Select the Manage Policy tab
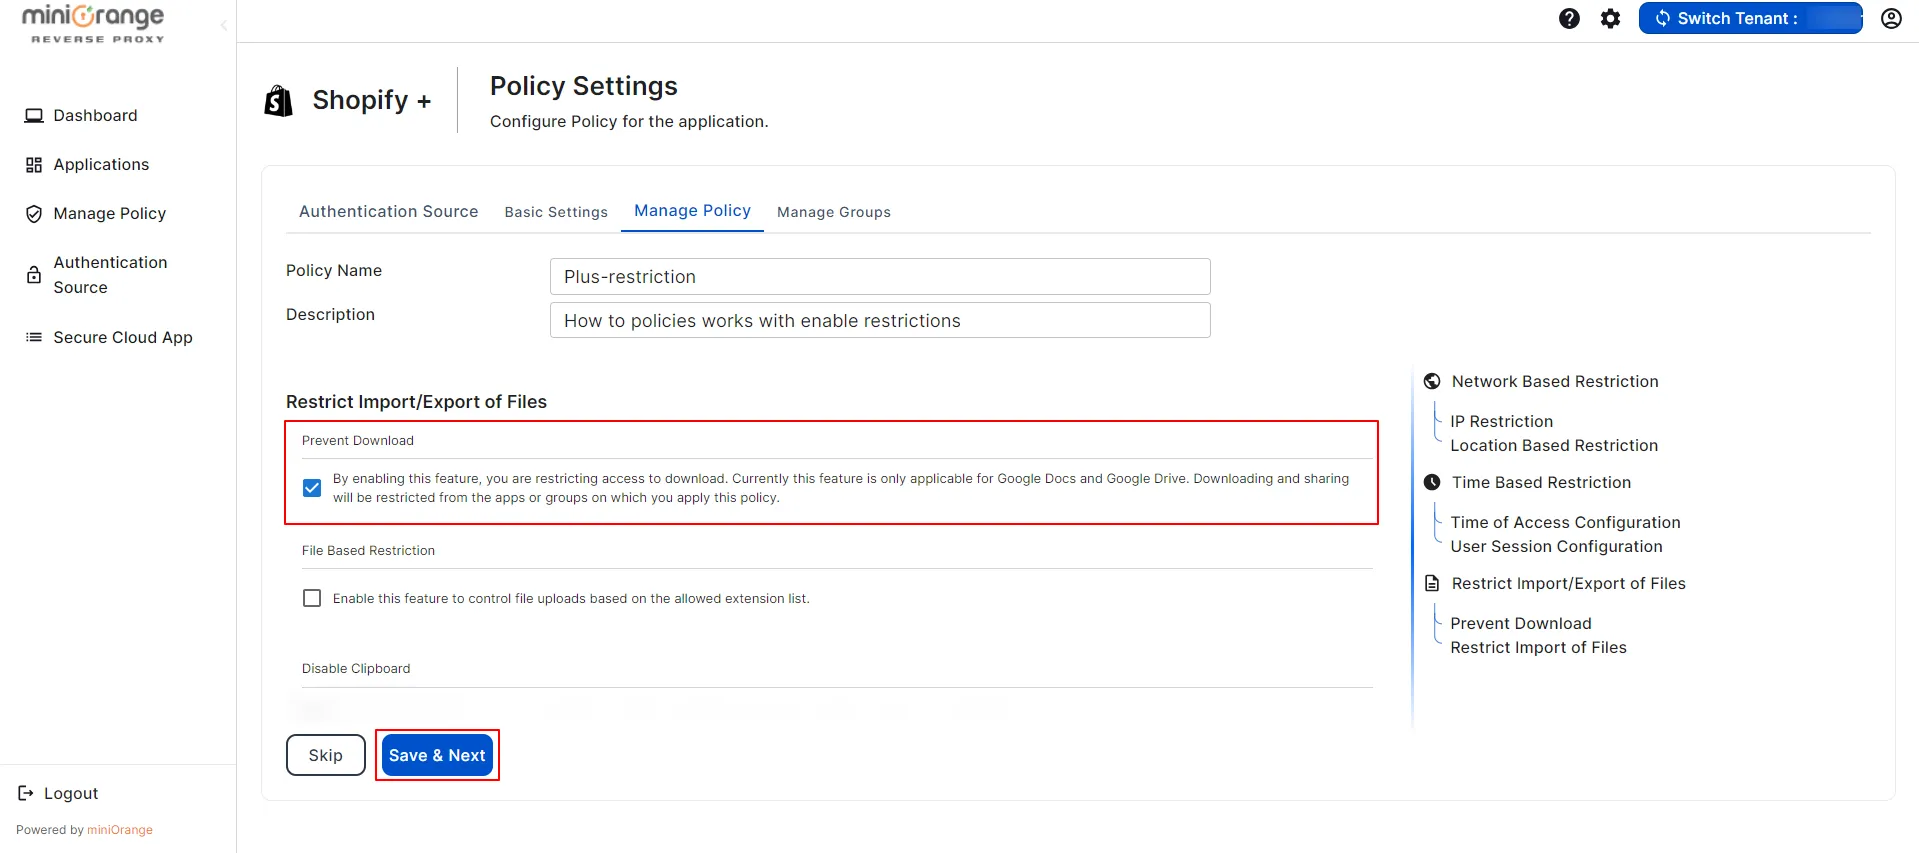Viewport: 1919px width, 853px height. (692, 210)
